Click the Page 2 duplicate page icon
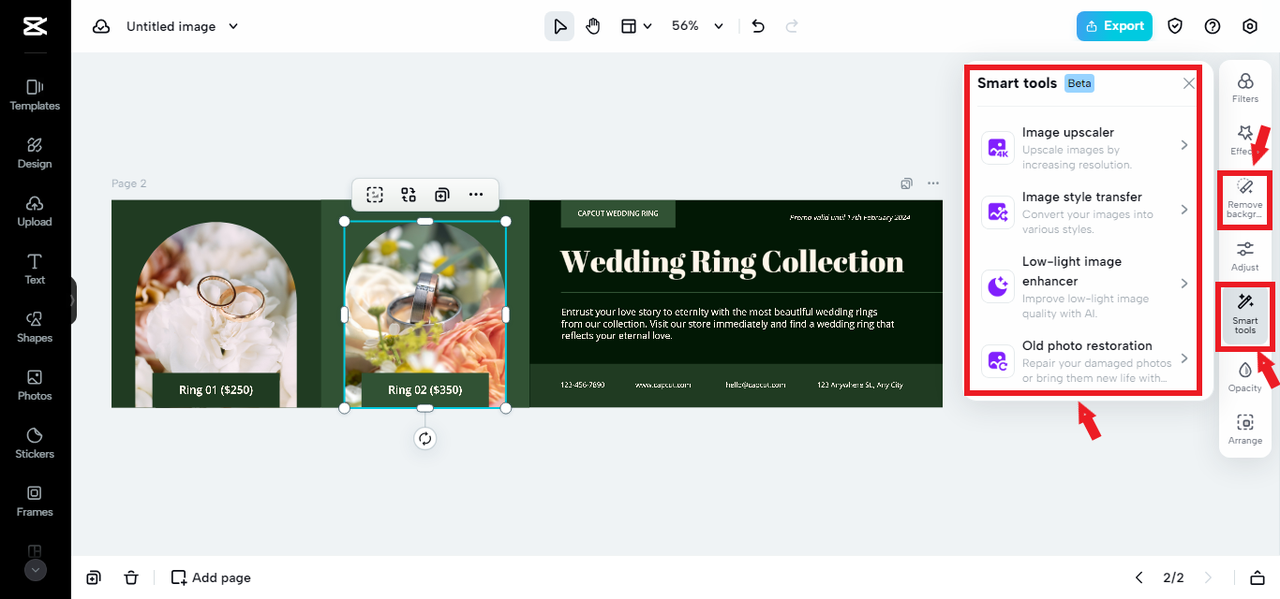Viewport: 1280px width, 599px height. pyautogui.click(x=906, y=184)
